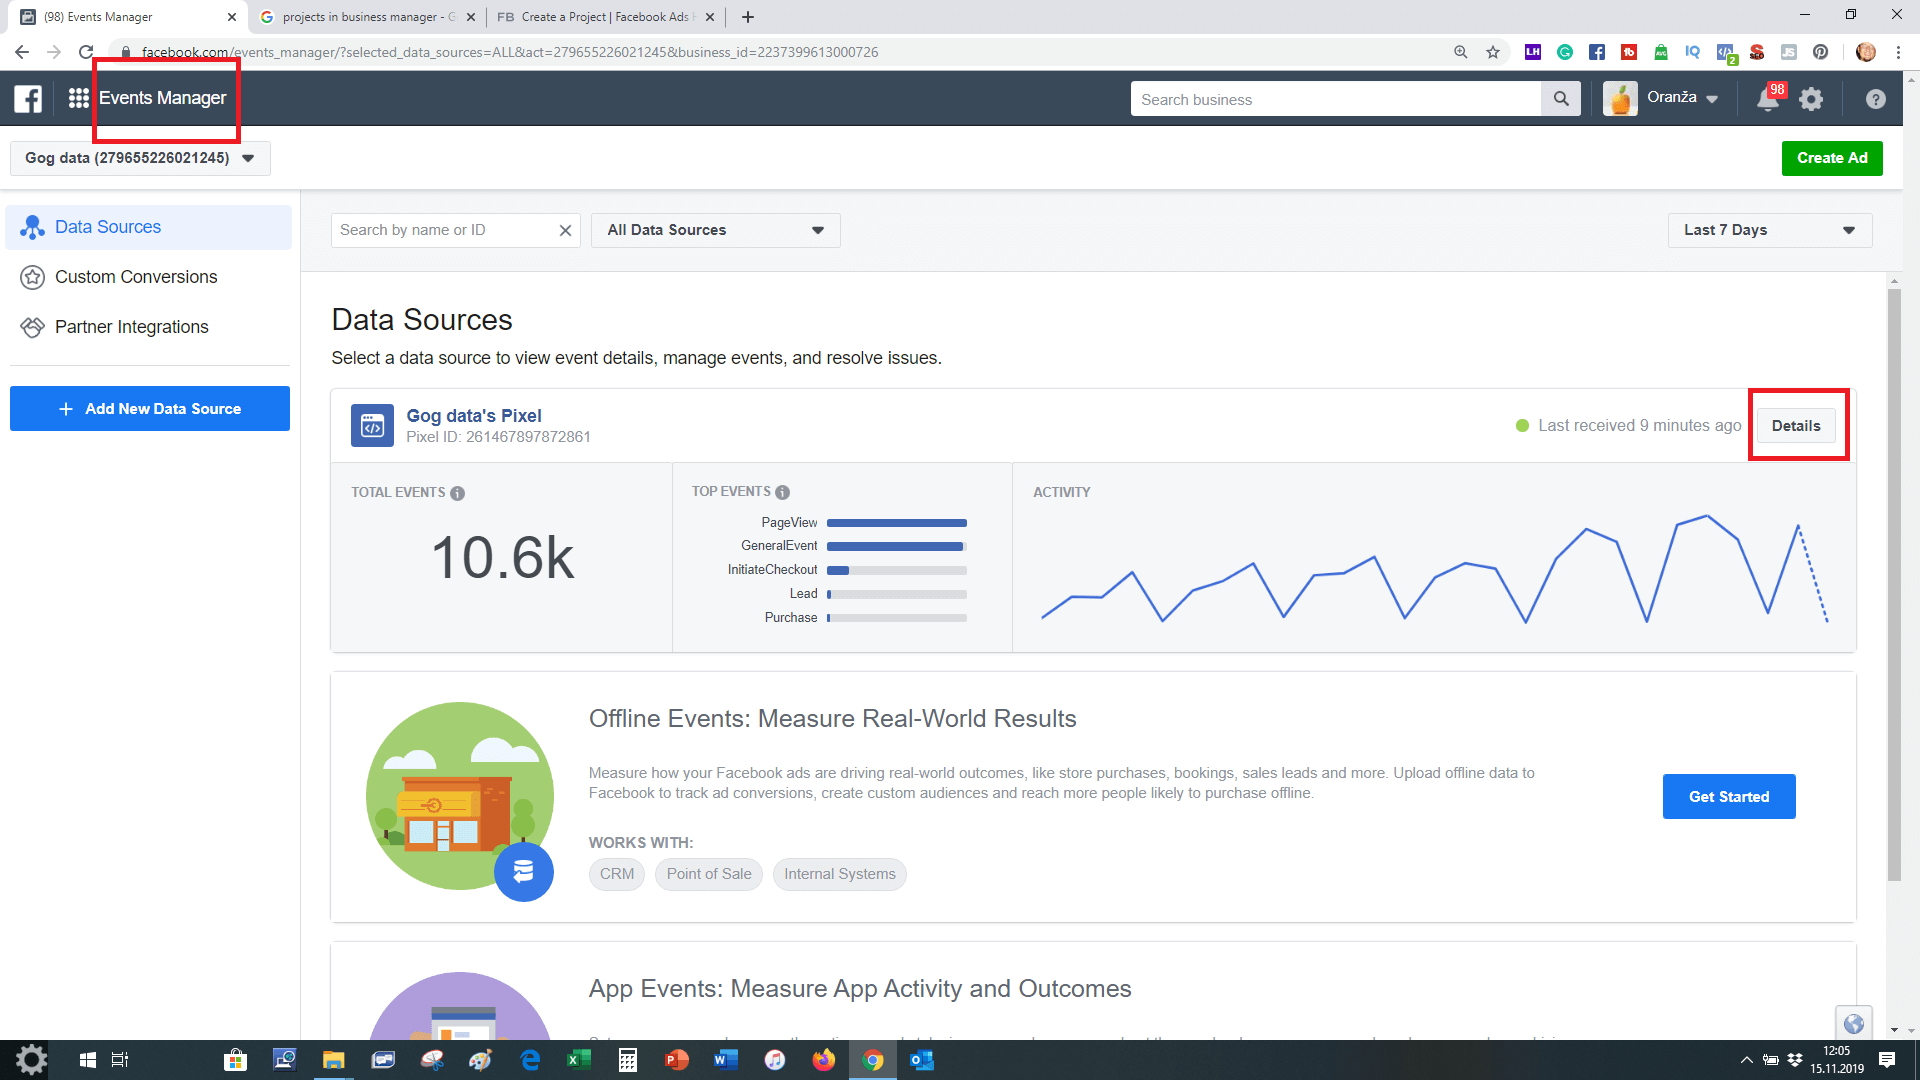This screenshot has width=1920, height=1080.
Task: Open the Gog data's Pixel link
Action: tap(473, 416)
